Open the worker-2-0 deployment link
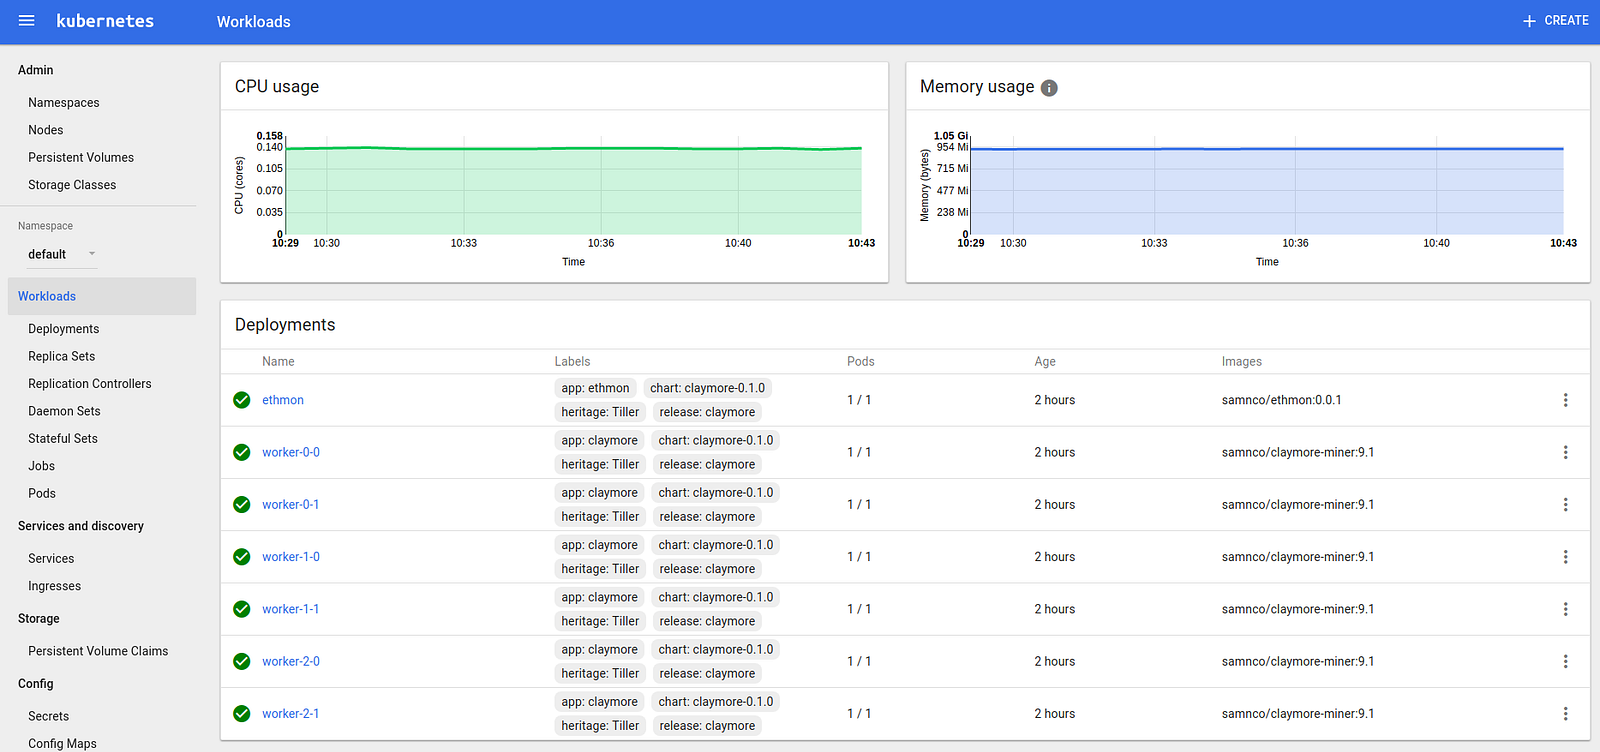 click(x=291, y=661)
